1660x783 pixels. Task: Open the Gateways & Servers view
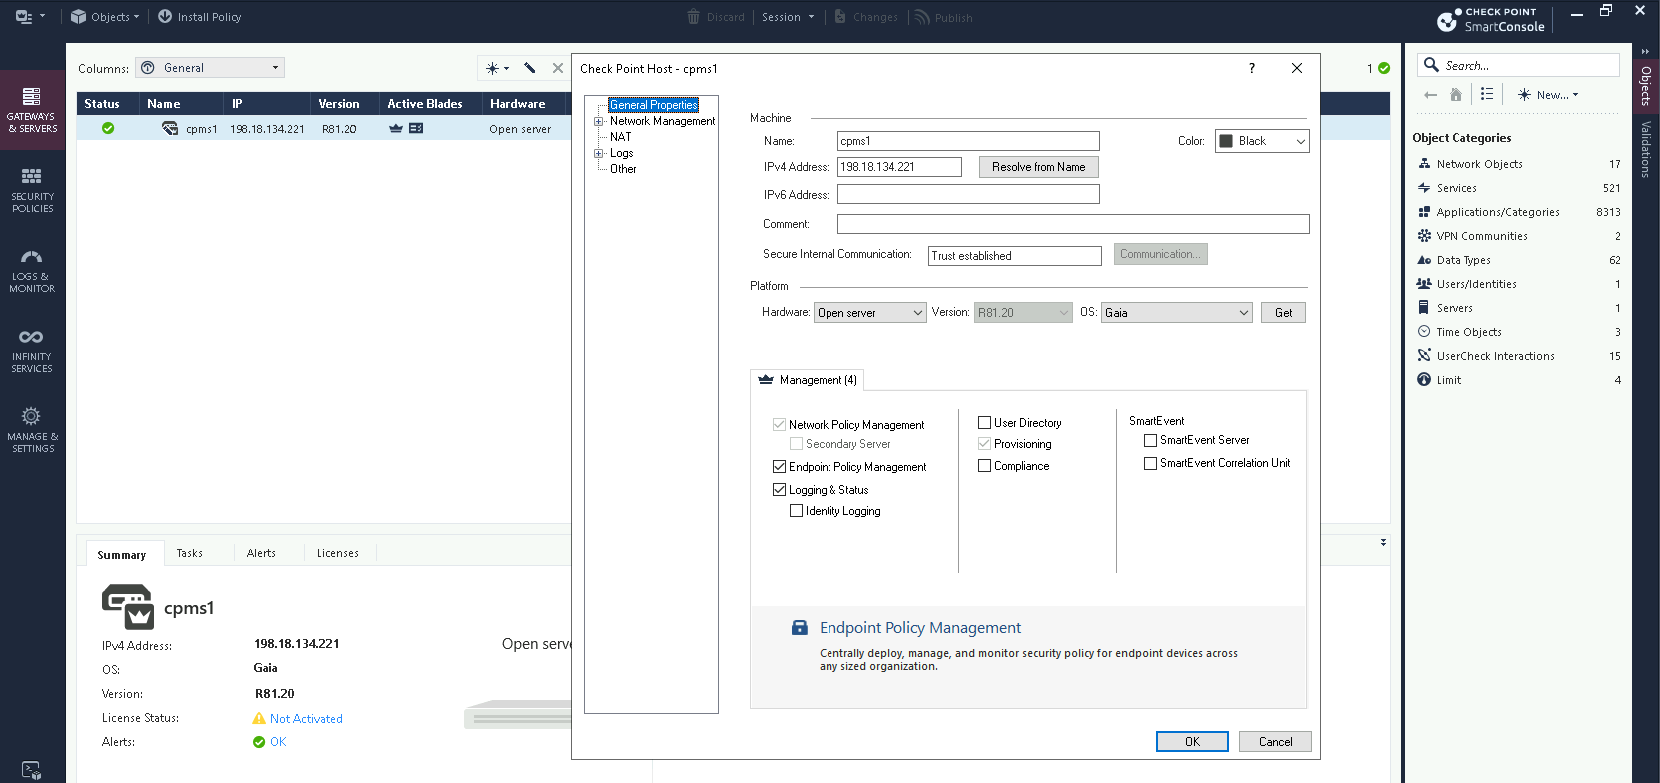(32, 108)
